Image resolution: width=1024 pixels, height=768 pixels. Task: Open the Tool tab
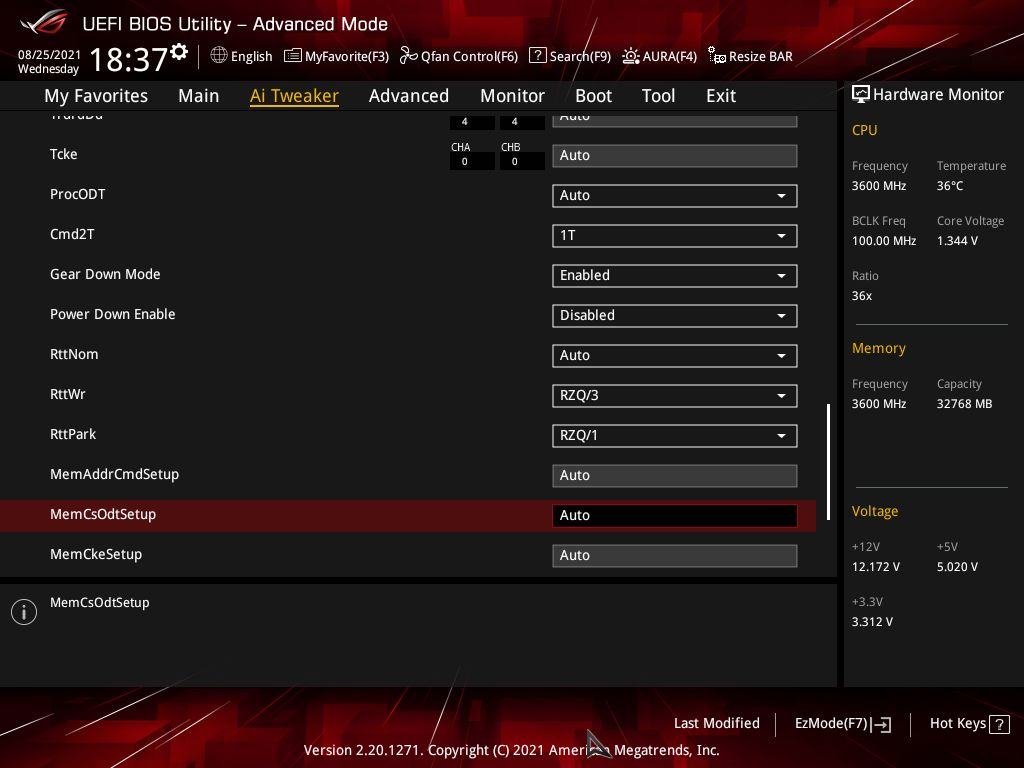point(658,96)
